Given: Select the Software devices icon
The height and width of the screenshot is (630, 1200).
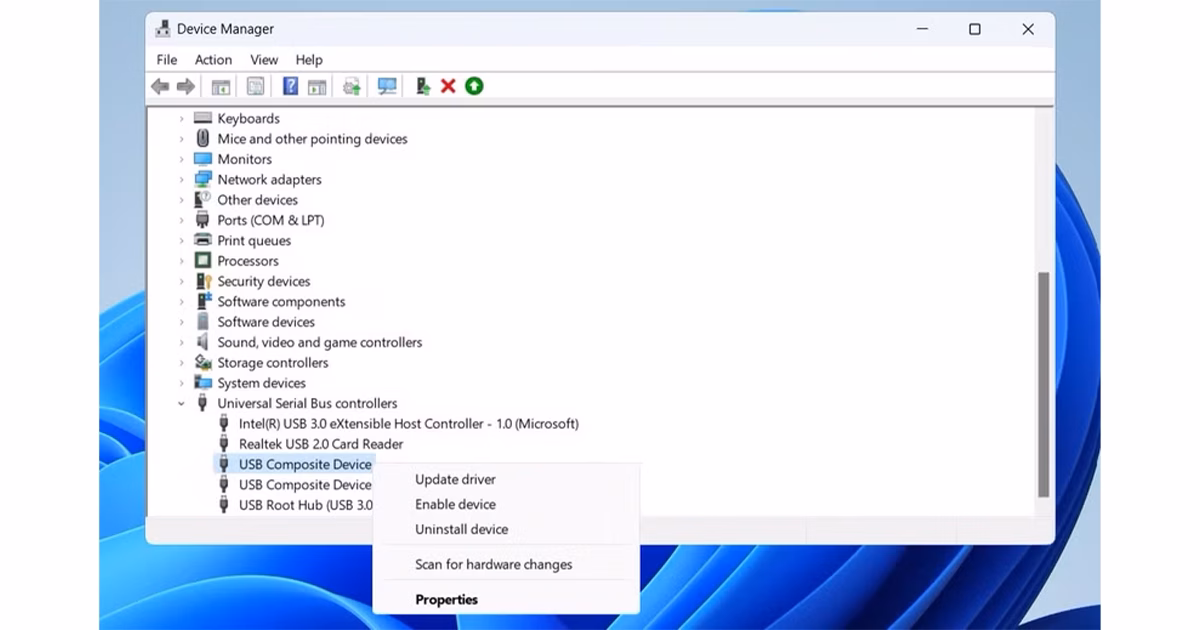Looking at the screenshot, I should coord(203,322).
